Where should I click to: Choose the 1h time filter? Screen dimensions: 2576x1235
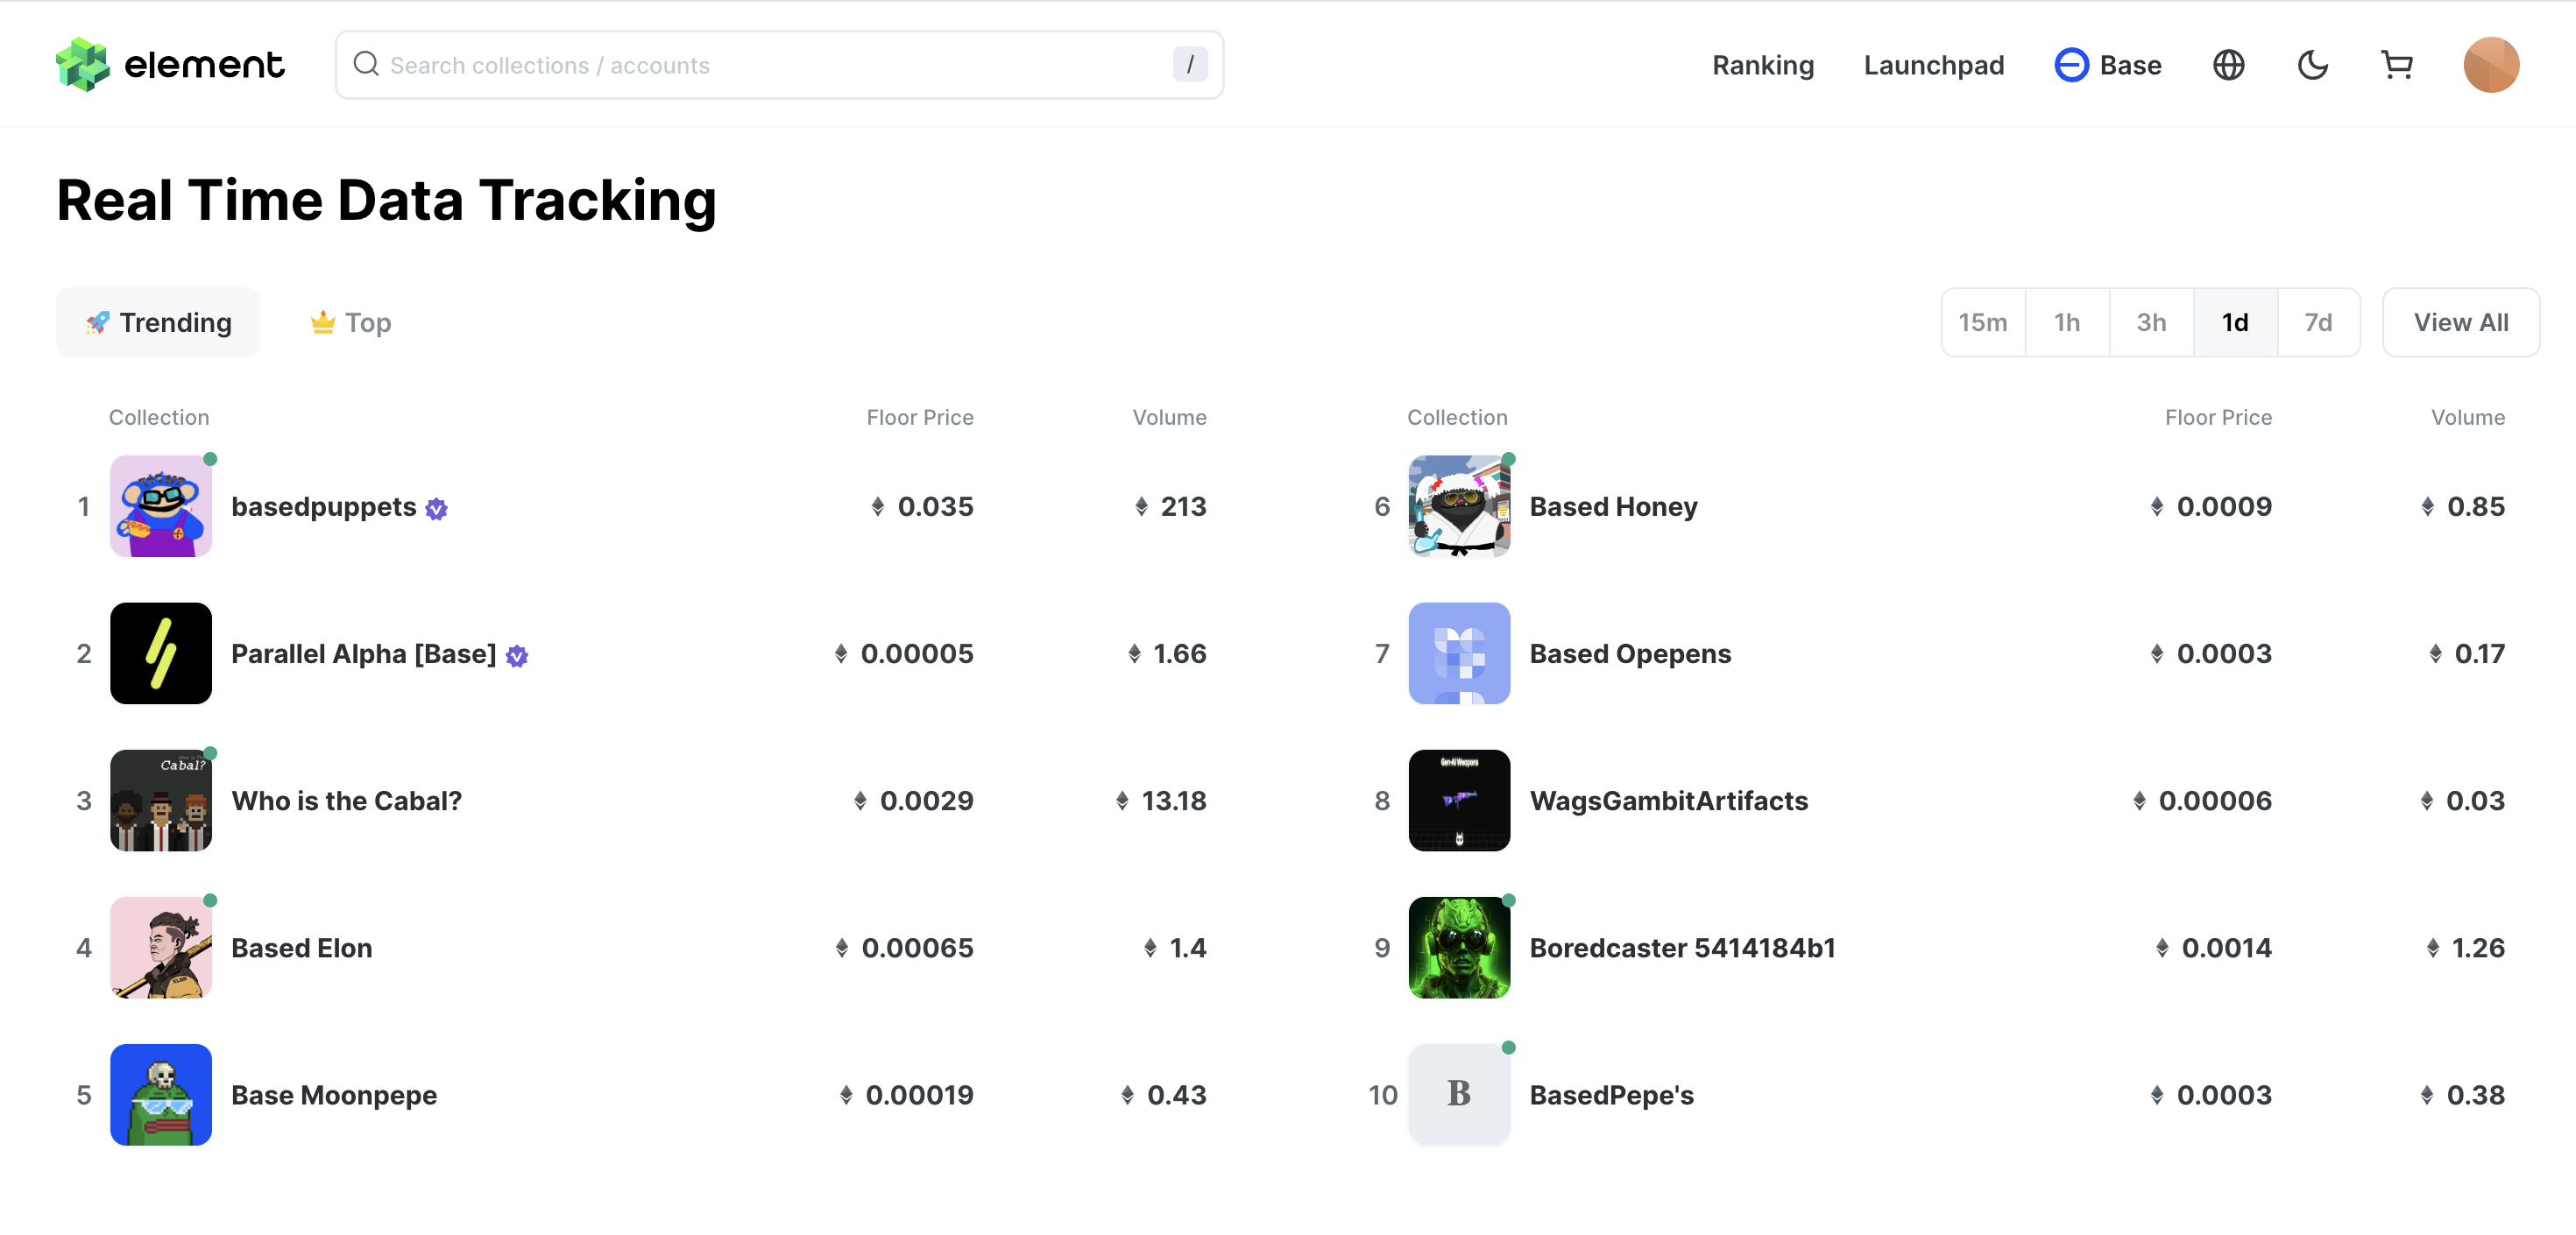pyautogui.click(x=2066, y=322)
